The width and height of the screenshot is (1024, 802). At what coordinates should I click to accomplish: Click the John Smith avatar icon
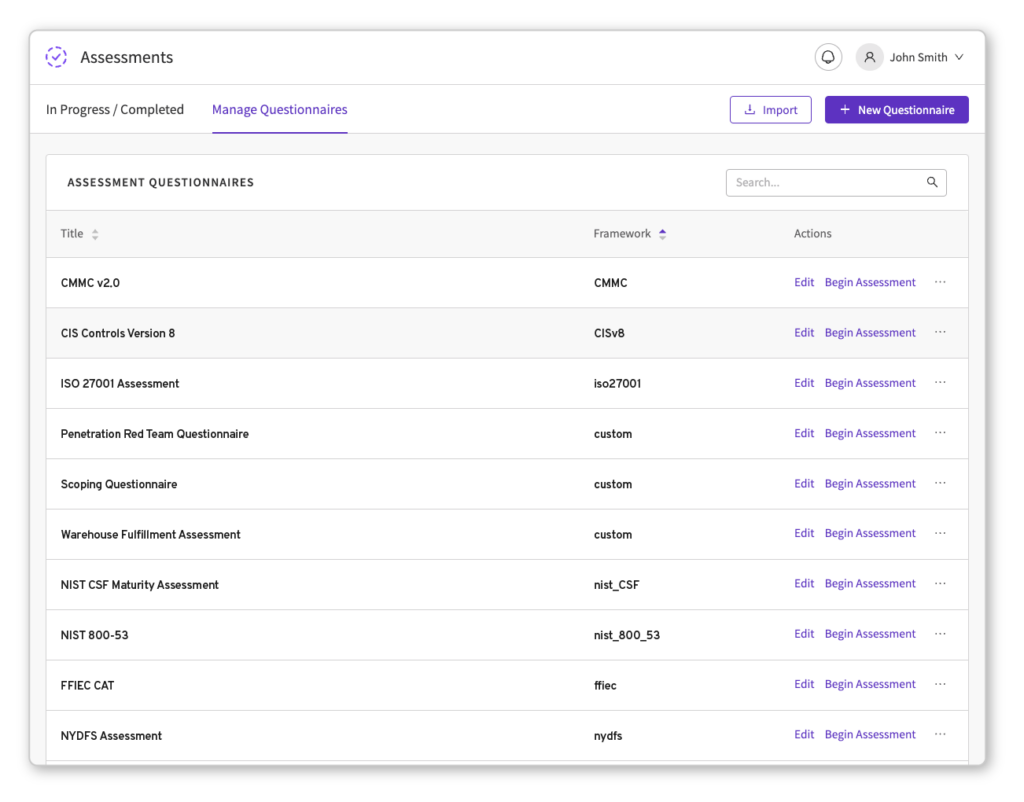pos(870,57)
